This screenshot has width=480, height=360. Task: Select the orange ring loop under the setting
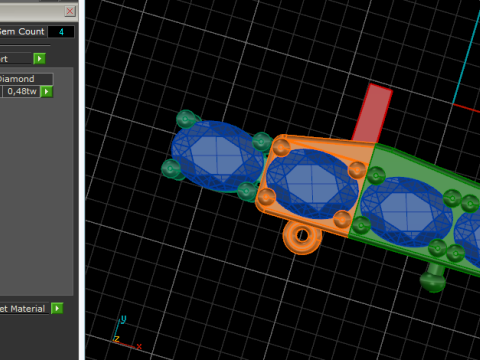tap(302, 236)
